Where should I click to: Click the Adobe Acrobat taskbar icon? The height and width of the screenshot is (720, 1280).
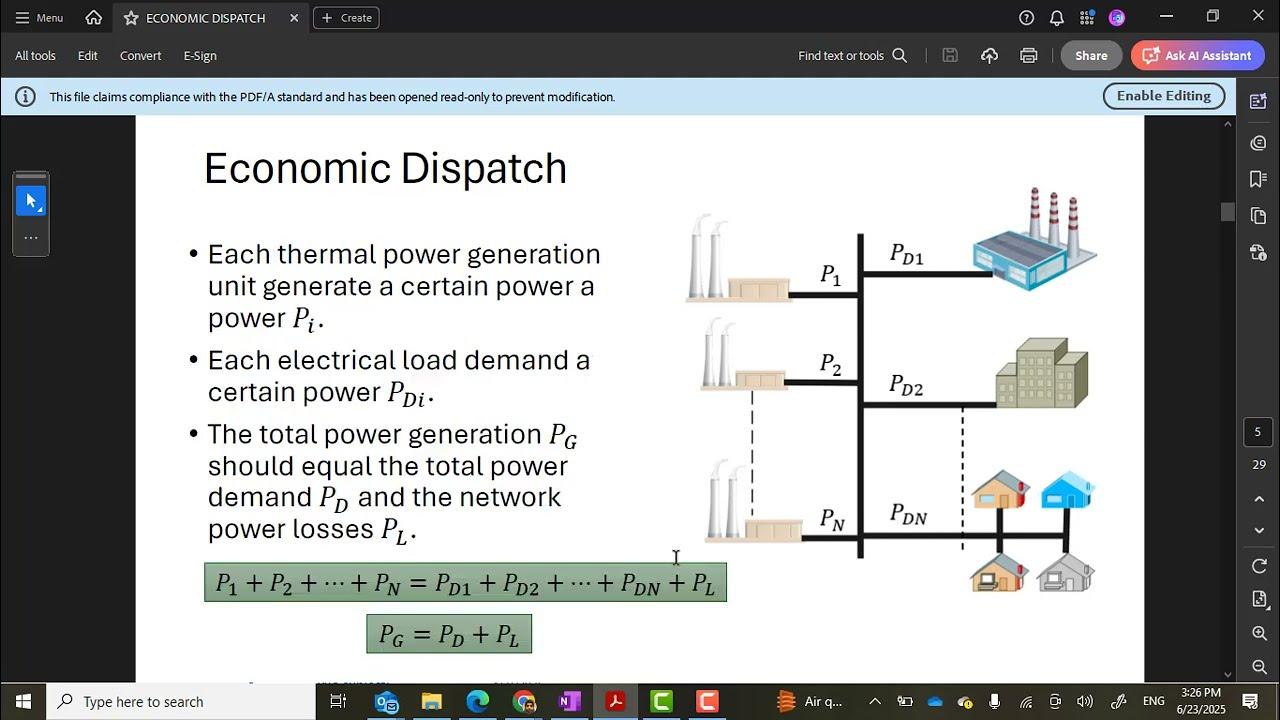[616, 702]
